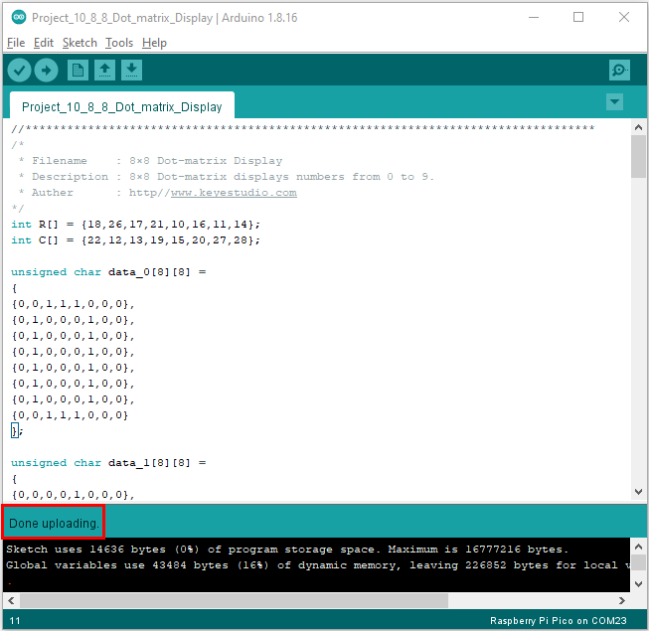Screen dimensions: 650x632
Task: Open the Help menu
Action: (x=154, y=43)
